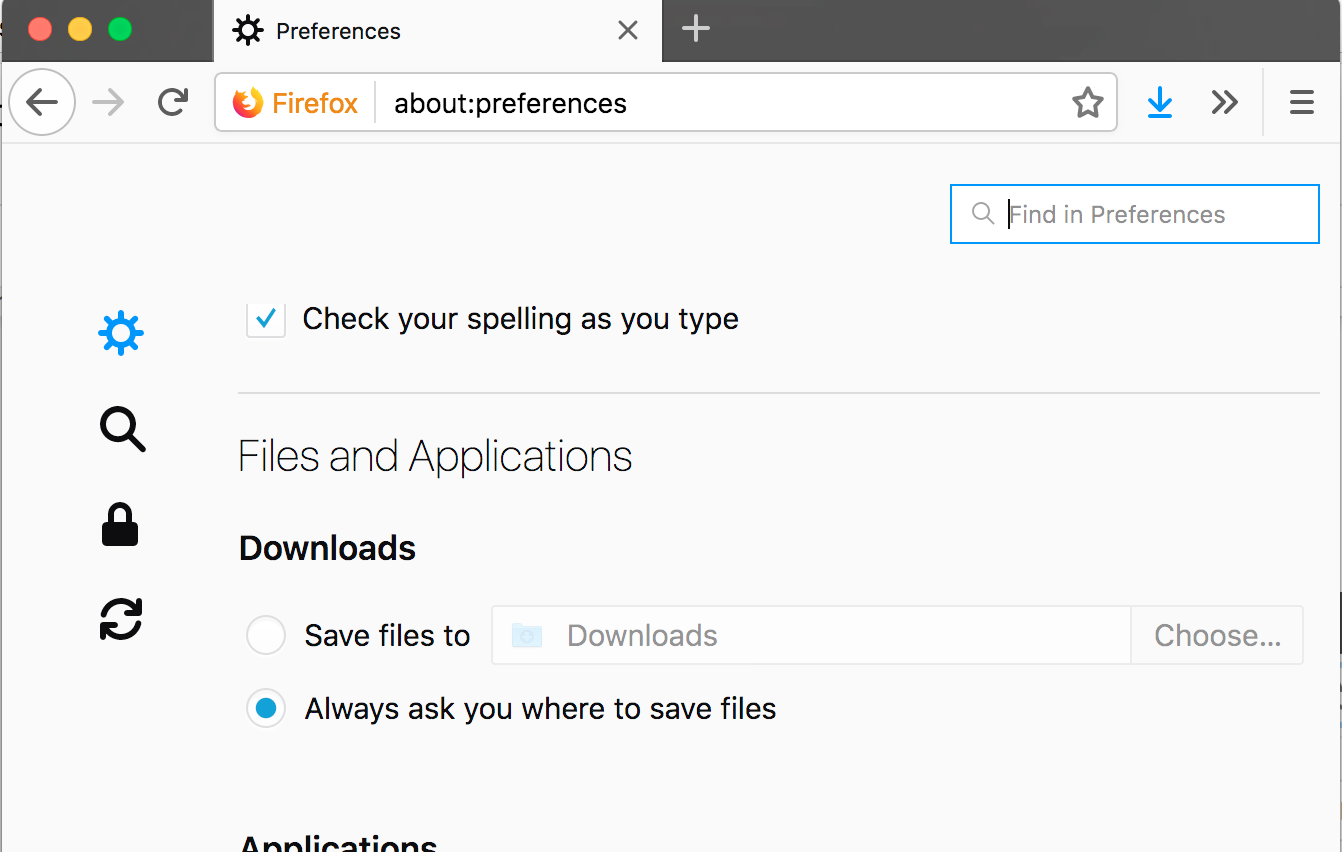Select Always ask you where to save files
The height and width of the screenshot is (852, 1342).
[x=266, y=708]
